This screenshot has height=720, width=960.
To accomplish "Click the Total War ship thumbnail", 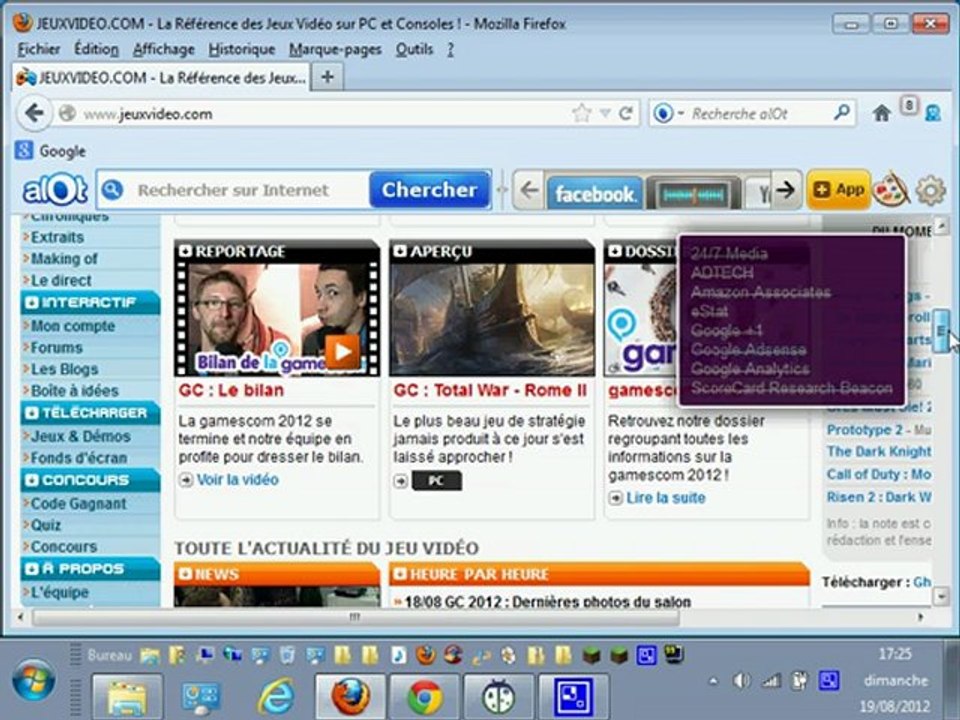I will click(x=492, y=319).
